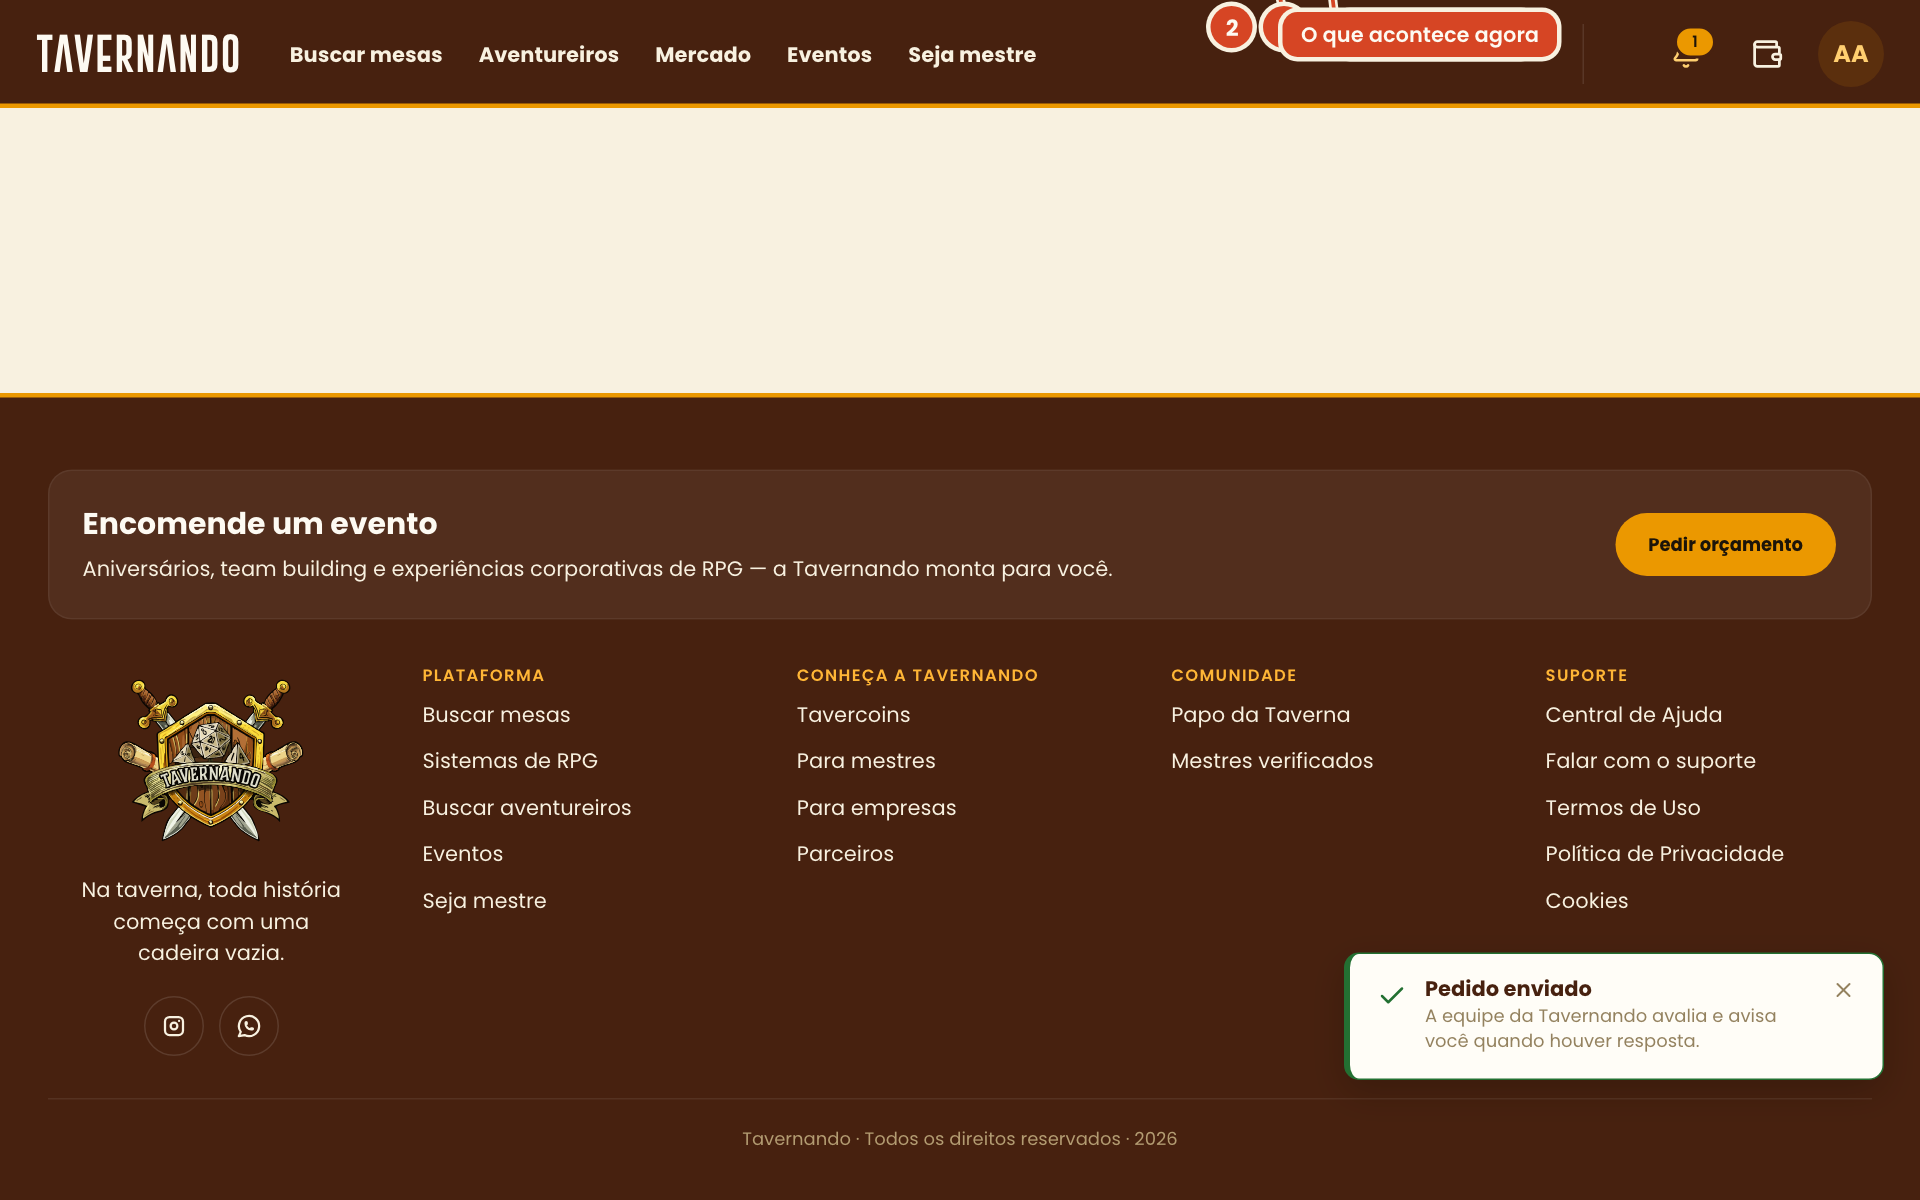The height and width of the screenshot is (1200, 1920).
Task: Open the Para empresas link
Action: [876, 808]
